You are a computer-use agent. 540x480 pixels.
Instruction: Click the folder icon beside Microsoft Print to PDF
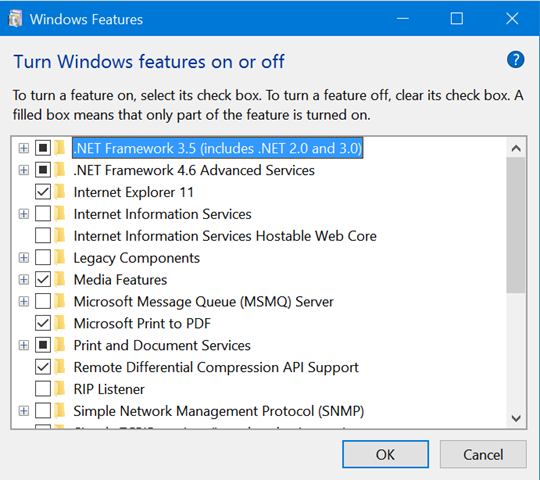[60, 323]
